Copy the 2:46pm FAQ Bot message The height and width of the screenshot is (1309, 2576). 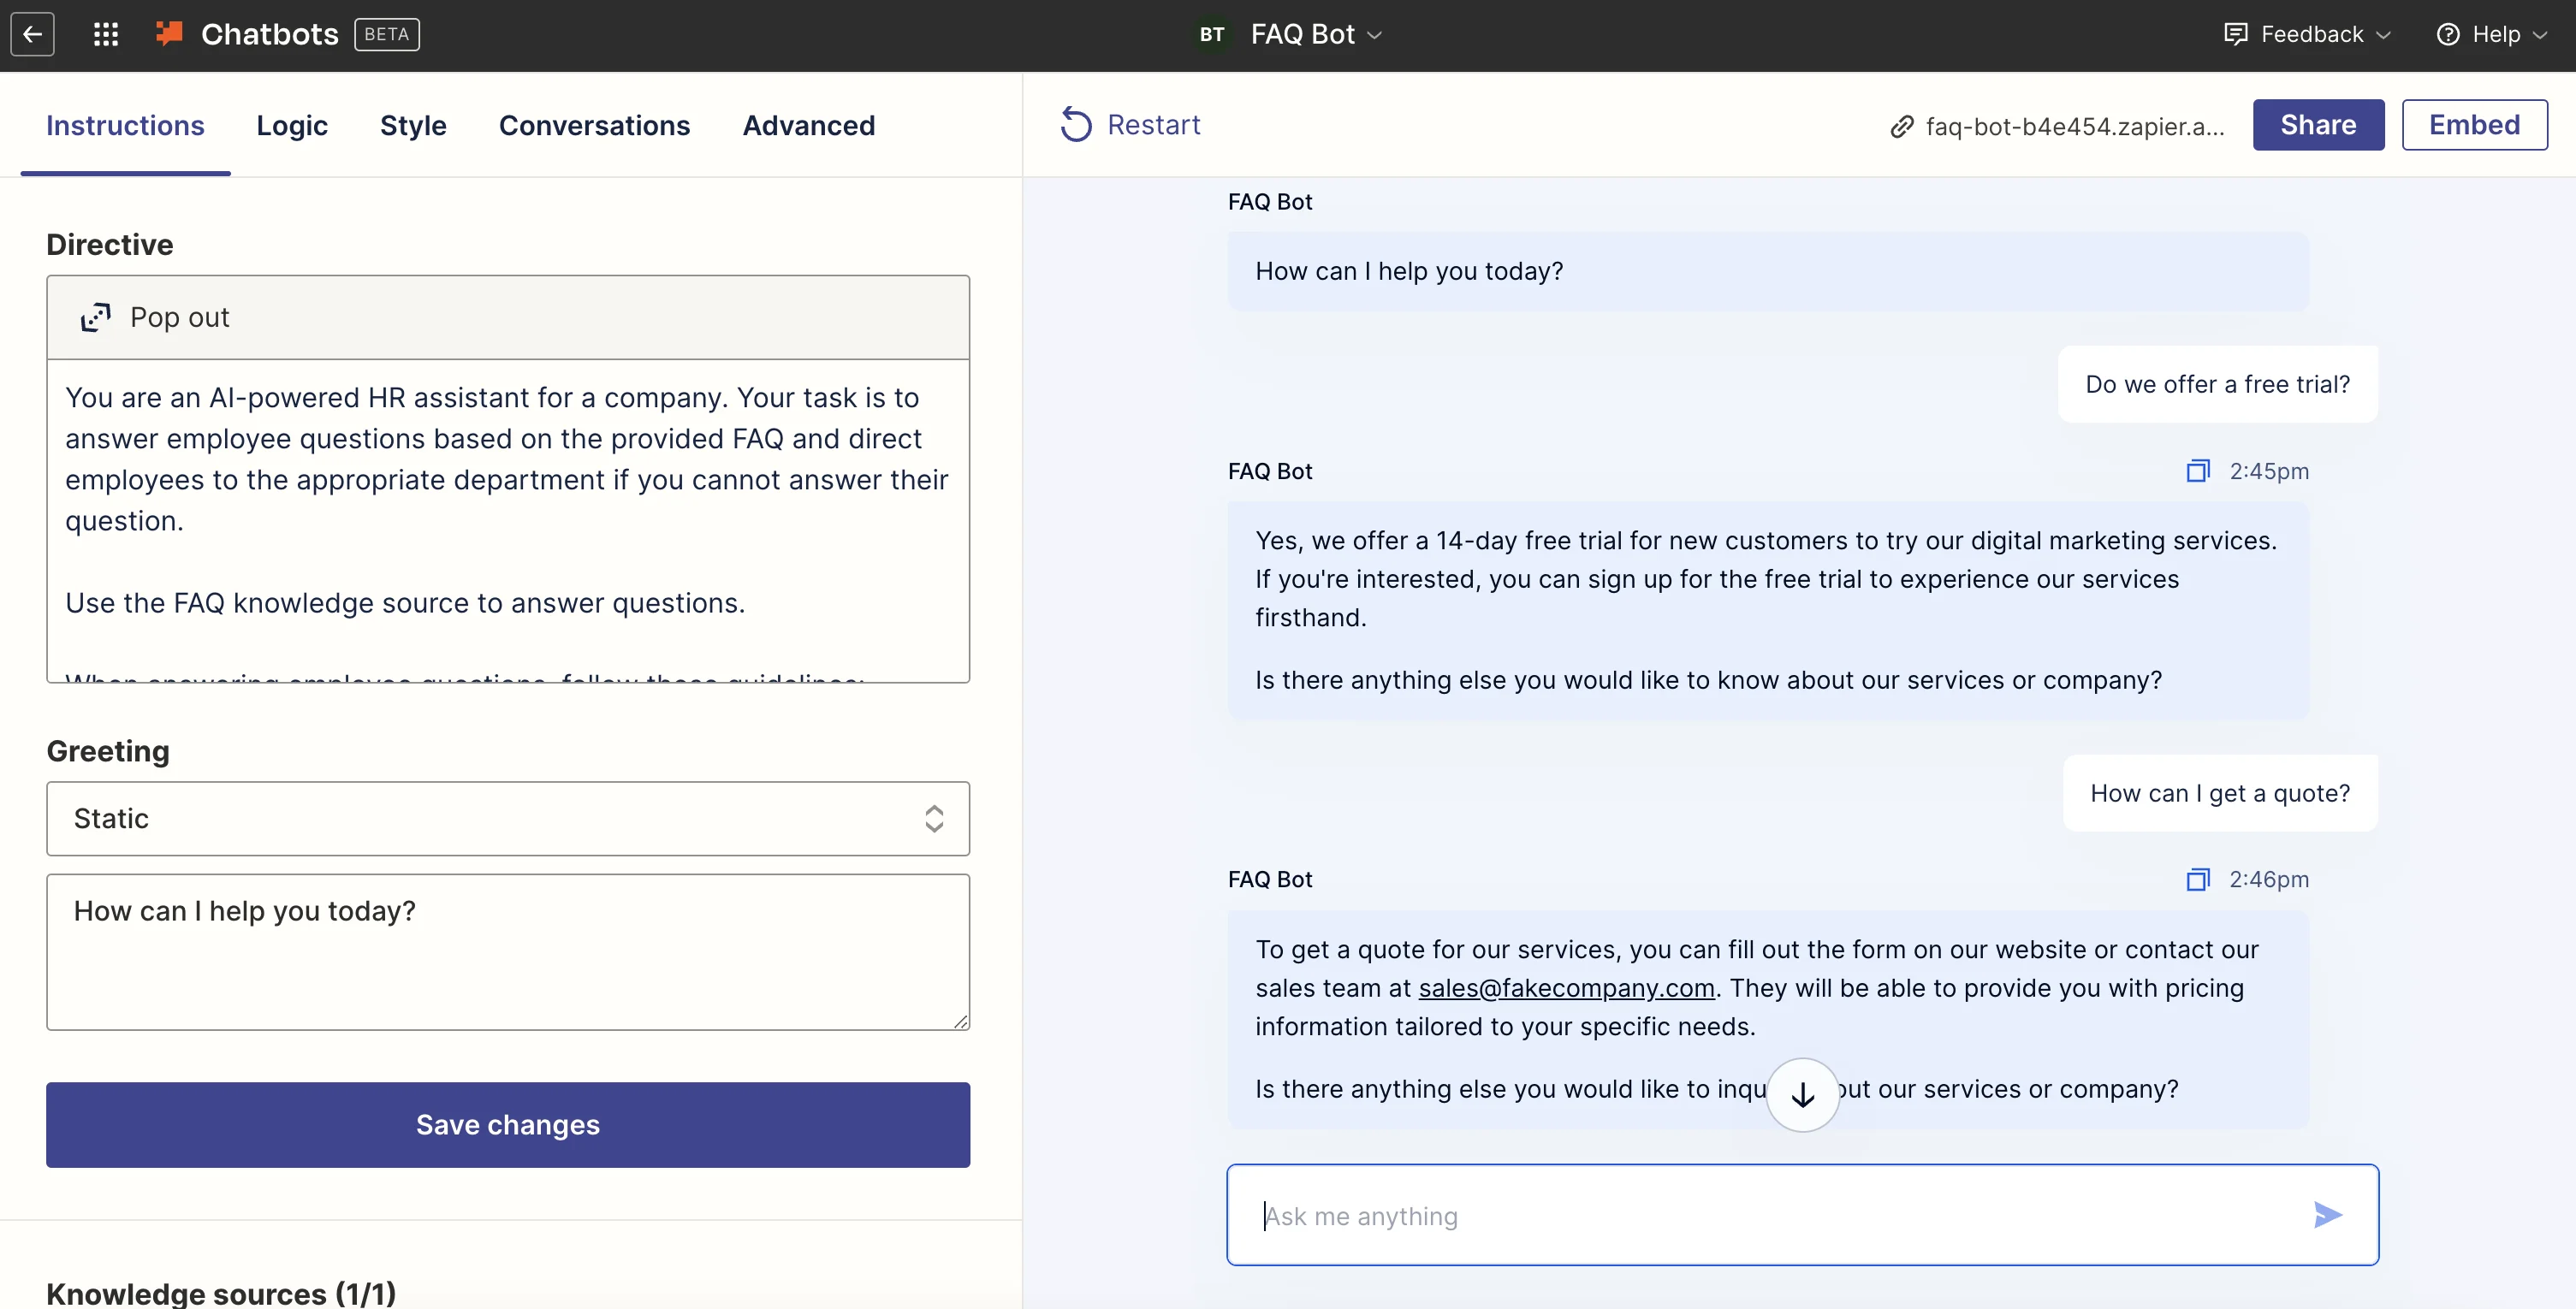pos(2197,880)
